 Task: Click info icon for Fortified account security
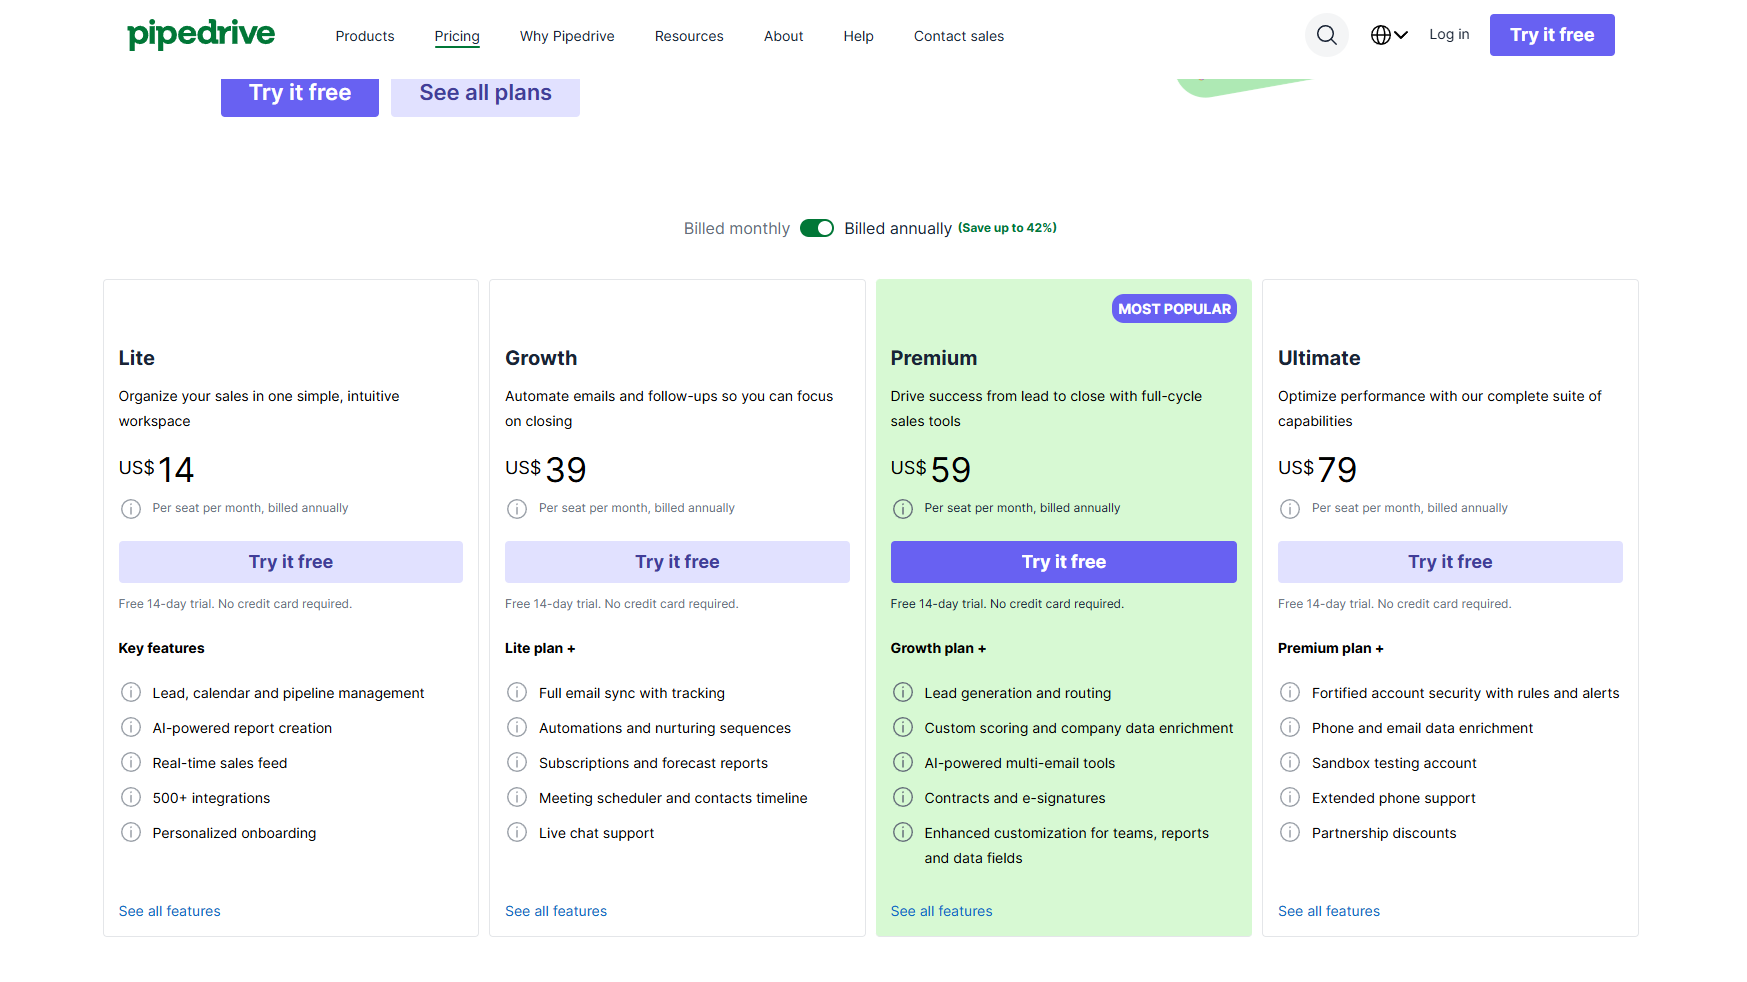coord(1290,692)
